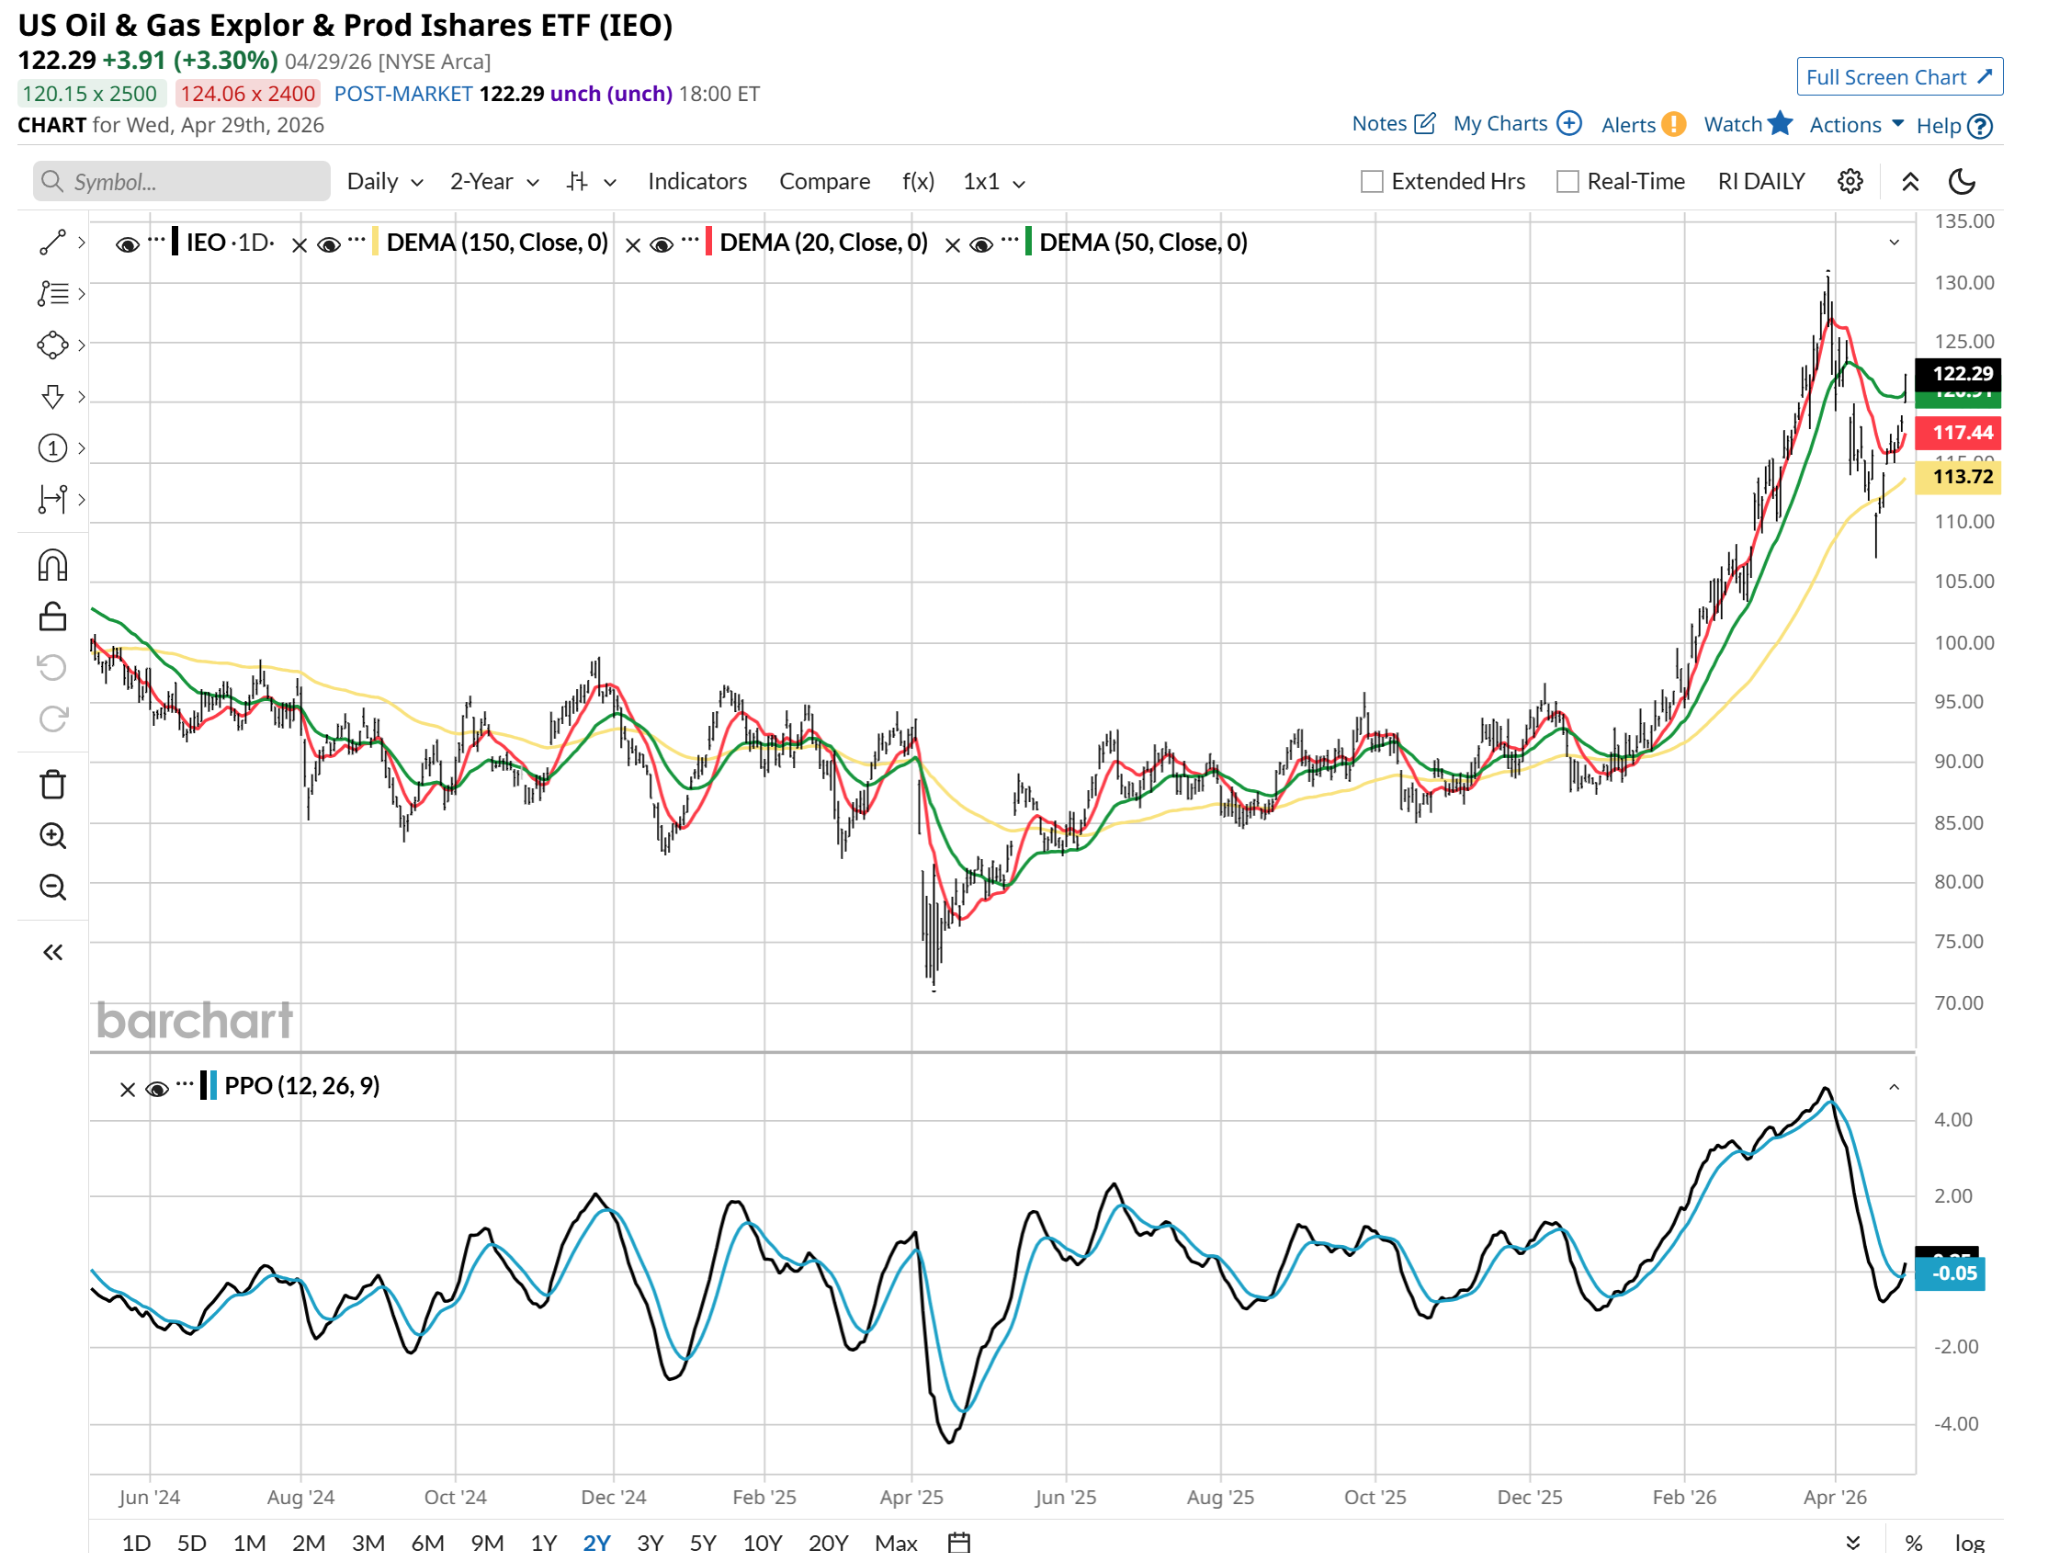Open the Daily frequency dropdown
Image resolution: width=2048 pixels, height=1553 pixels.
coord(385,181)
